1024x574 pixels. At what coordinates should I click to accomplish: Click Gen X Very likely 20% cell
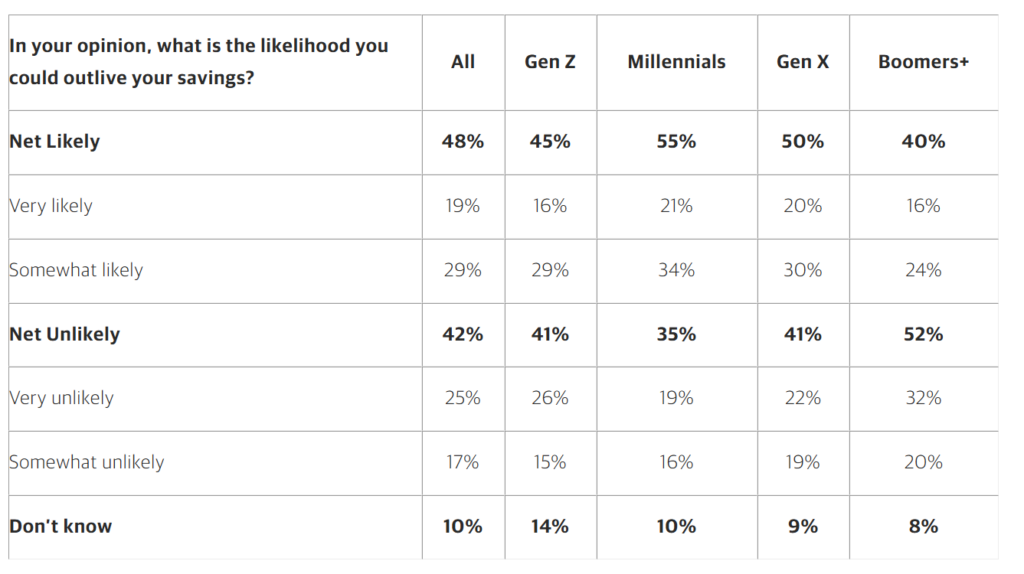pos(802,206)
